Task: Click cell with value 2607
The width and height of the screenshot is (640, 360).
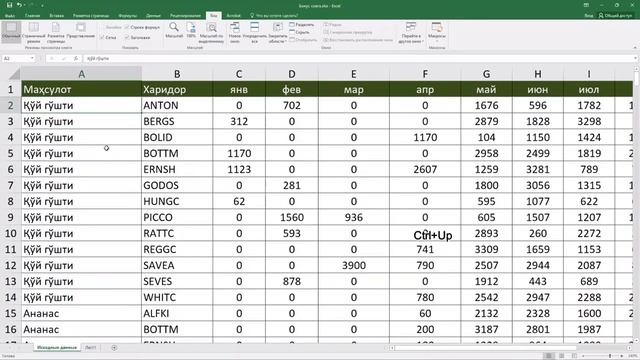Action: click(425, 169)
